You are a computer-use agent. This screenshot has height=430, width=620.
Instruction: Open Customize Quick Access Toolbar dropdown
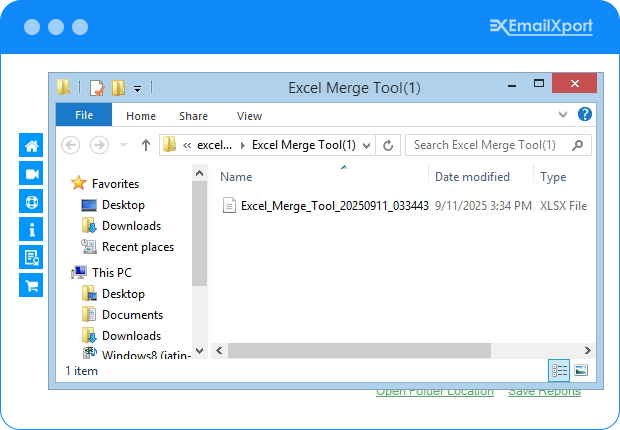tap(137, 89)
